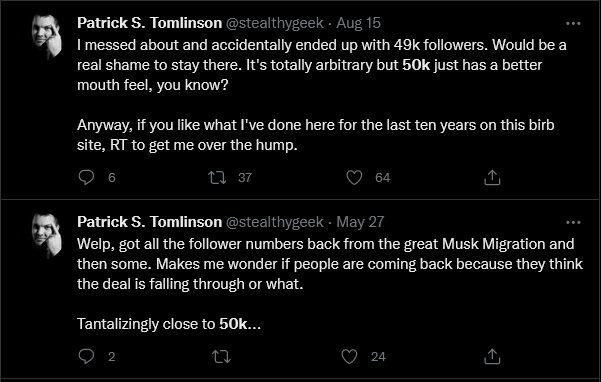Open more options on the May 27 tweet

[x=573, y=222]
